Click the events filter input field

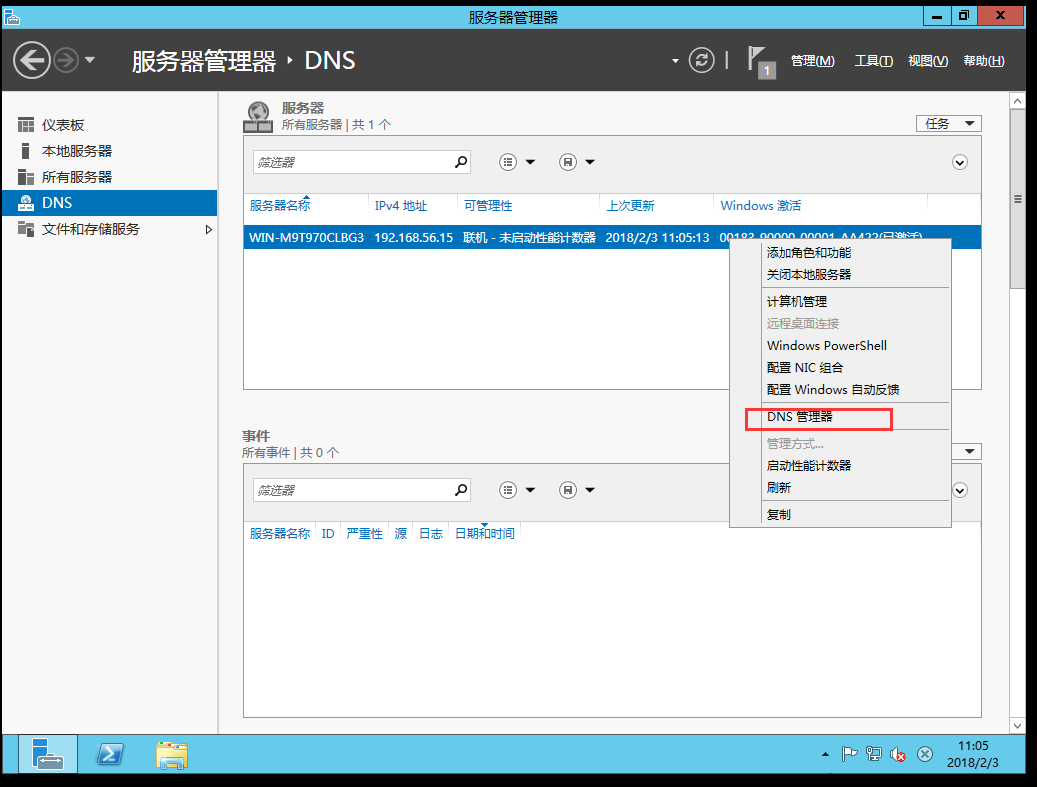(354, 490)
